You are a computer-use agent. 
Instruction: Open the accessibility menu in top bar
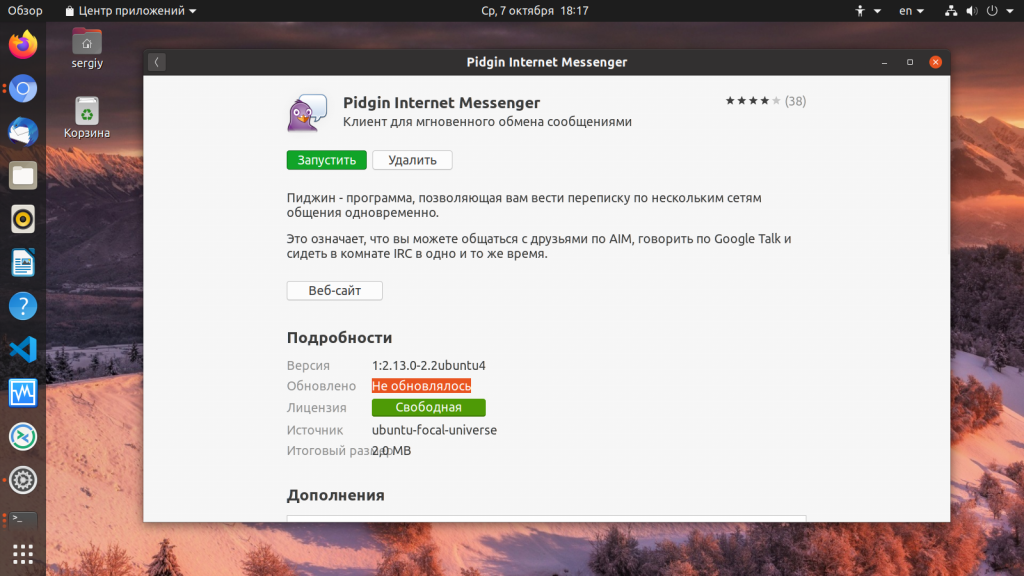coord(868,10)
